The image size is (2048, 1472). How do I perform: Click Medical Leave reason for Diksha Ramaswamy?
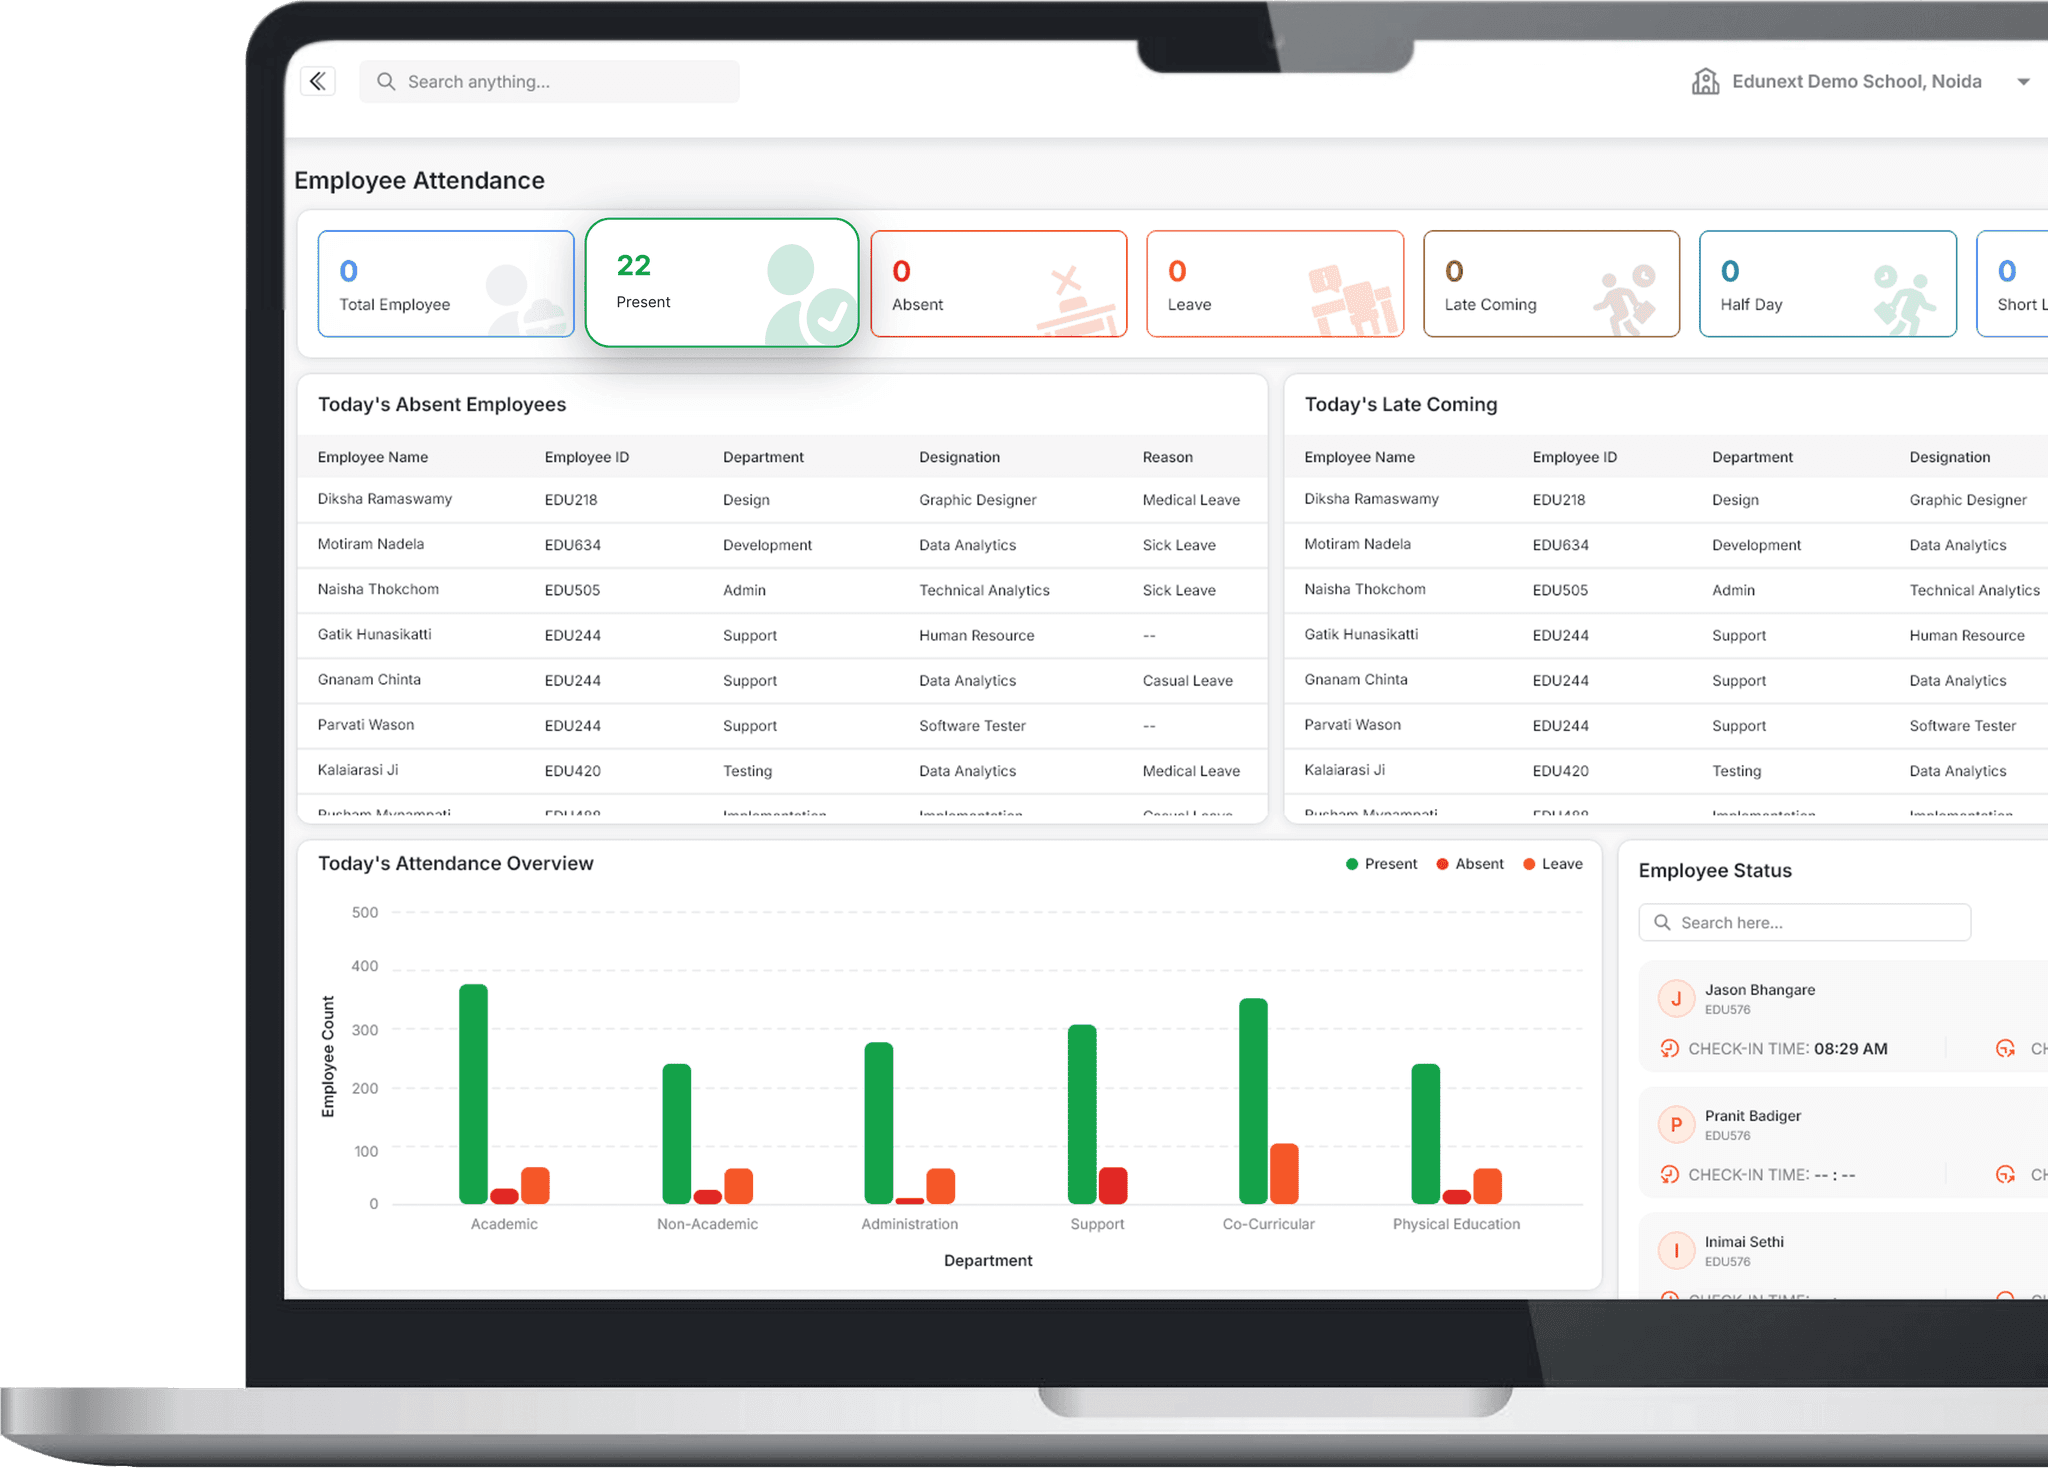[x=1191, y=500]
